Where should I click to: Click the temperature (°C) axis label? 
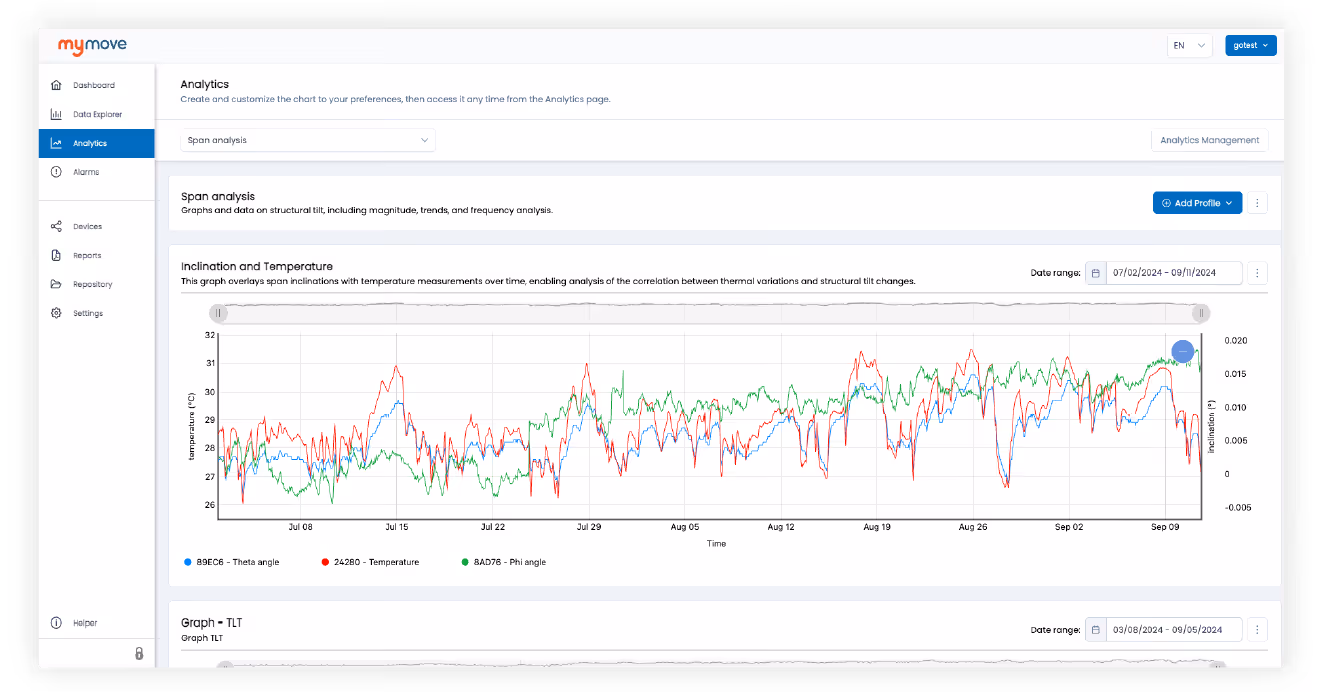pyautogui.click(x=191, y=426)
